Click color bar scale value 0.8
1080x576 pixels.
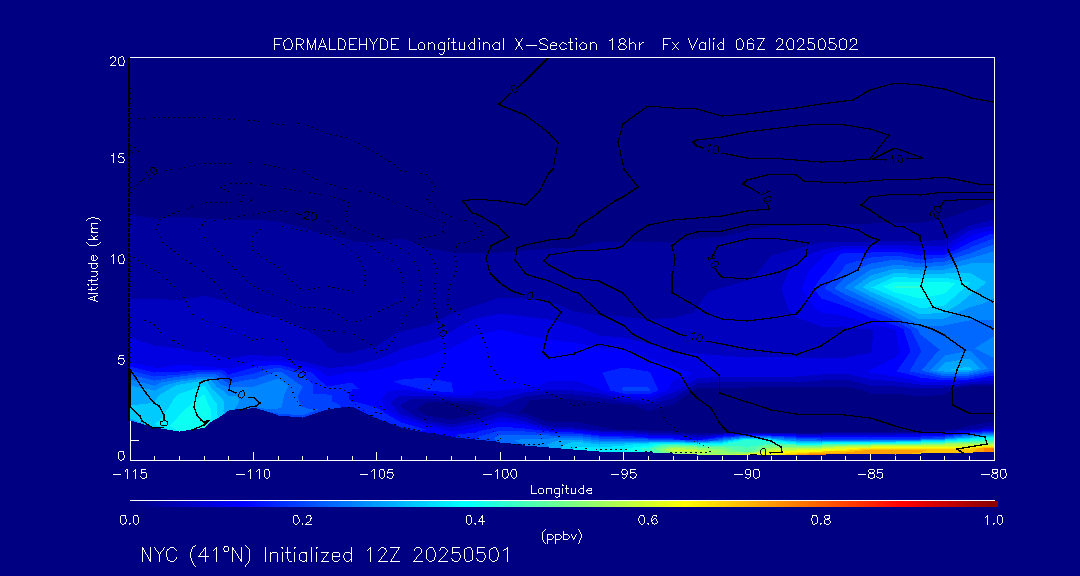pos(821,520)
